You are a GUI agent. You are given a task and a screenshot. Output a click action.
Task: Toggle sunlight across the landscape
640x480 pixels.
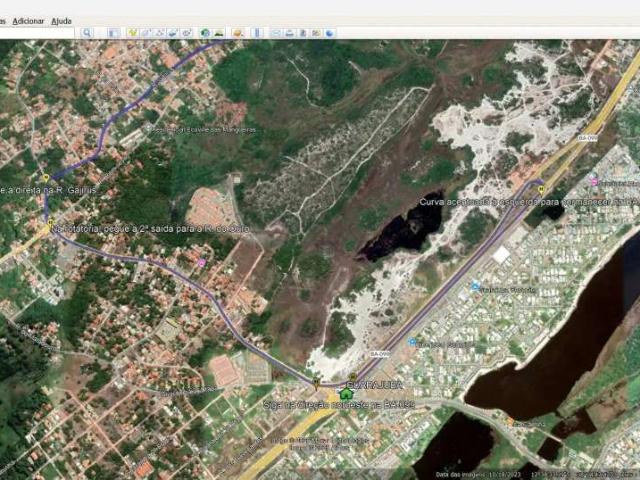tap(219, 33)
